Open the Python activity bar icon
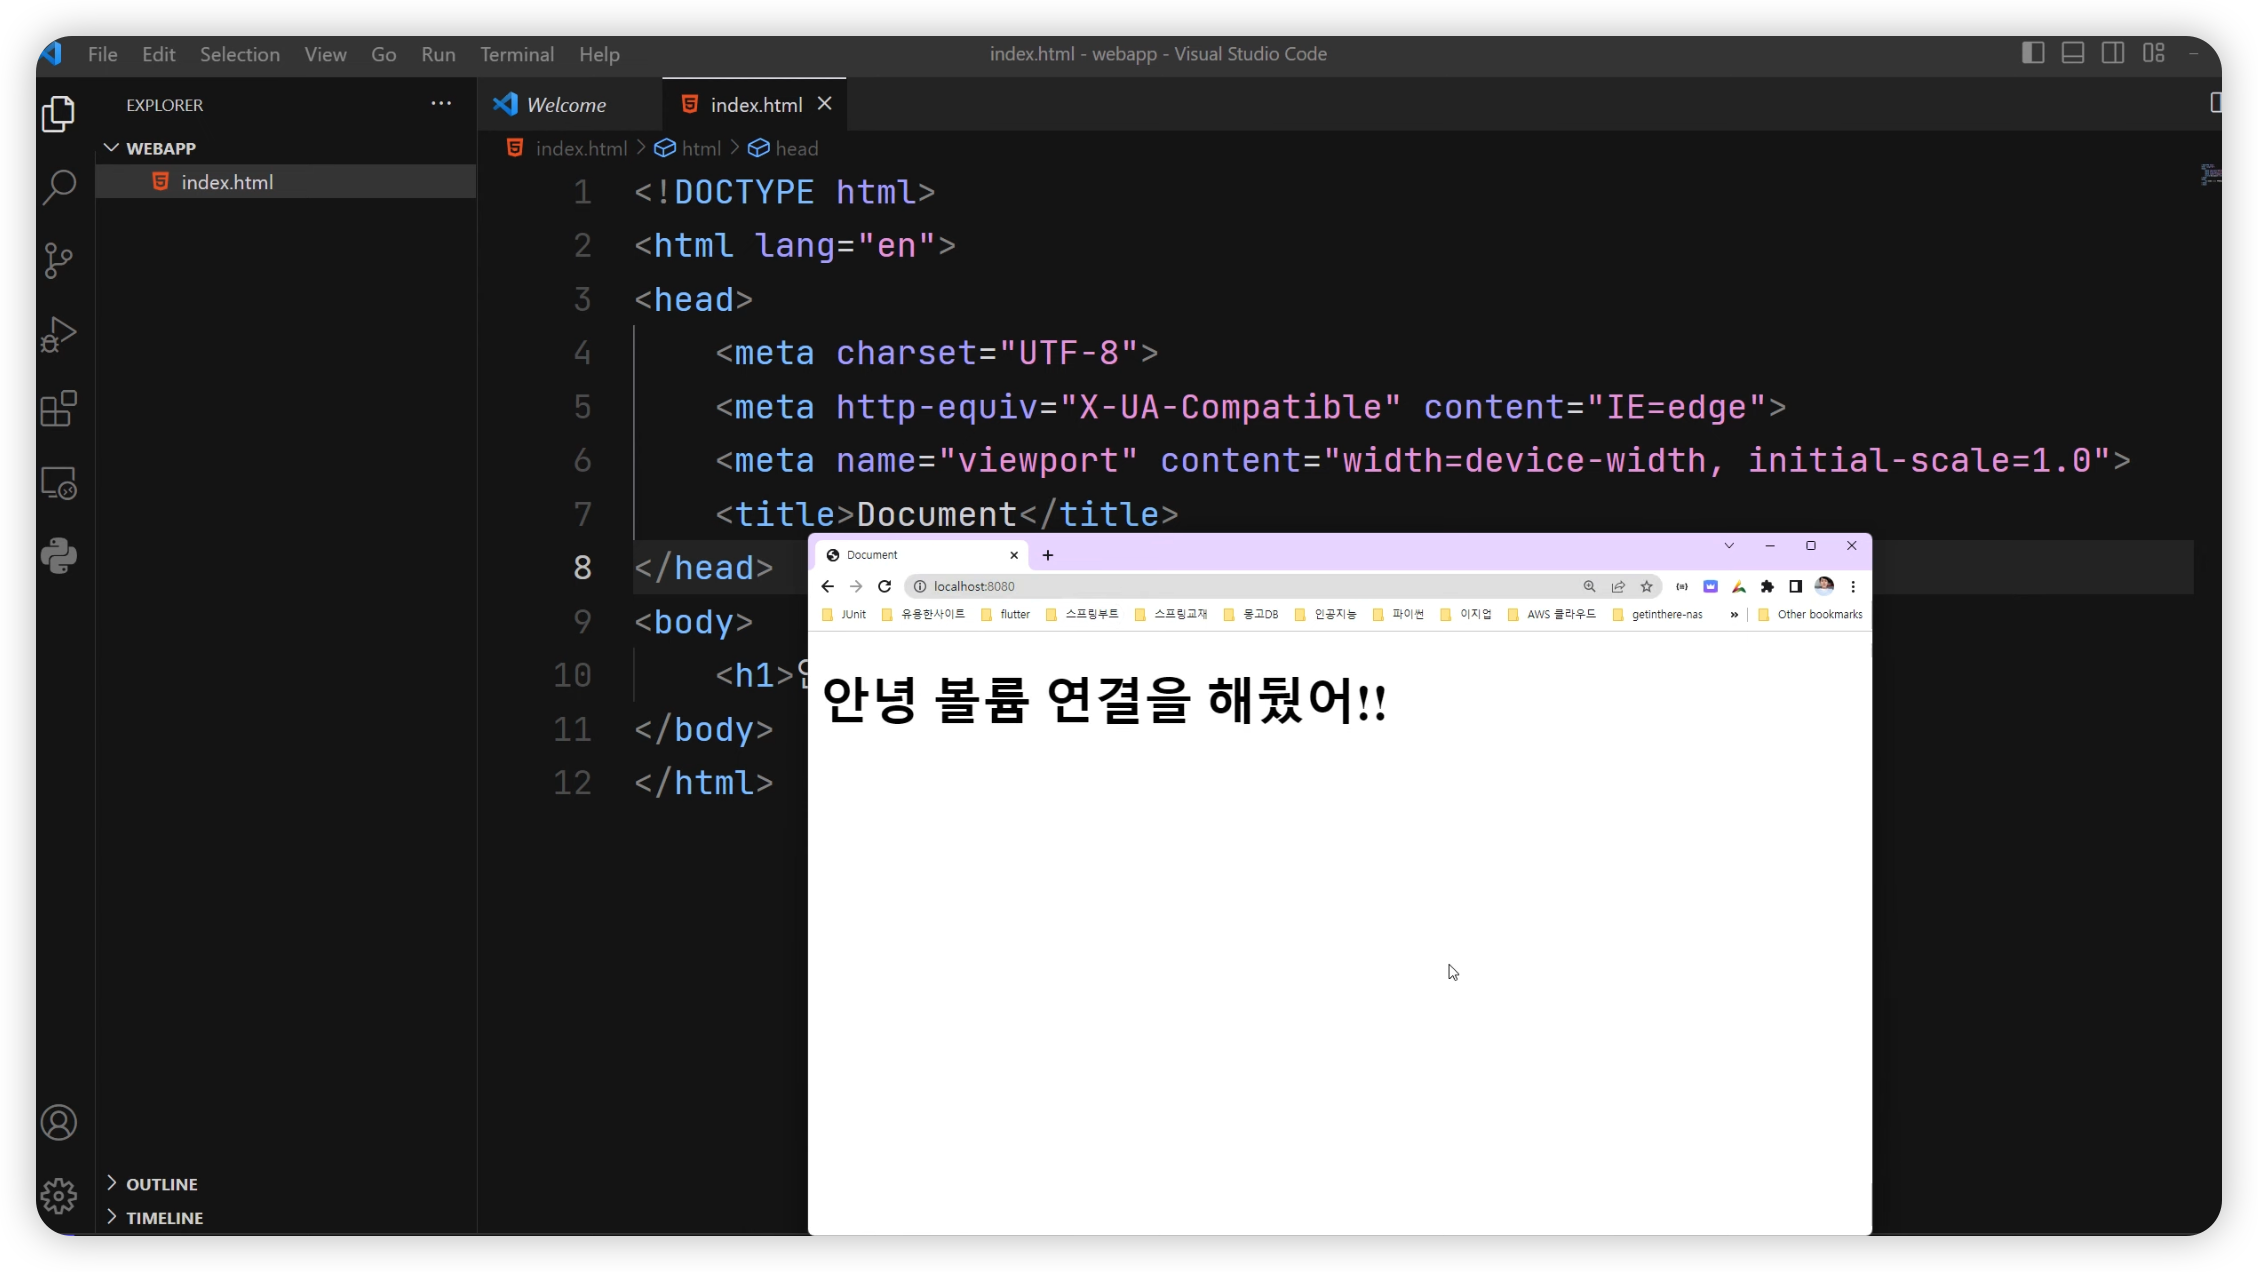The height and width of the screenshot is (1272, 2258). click(x=59, y=556)
